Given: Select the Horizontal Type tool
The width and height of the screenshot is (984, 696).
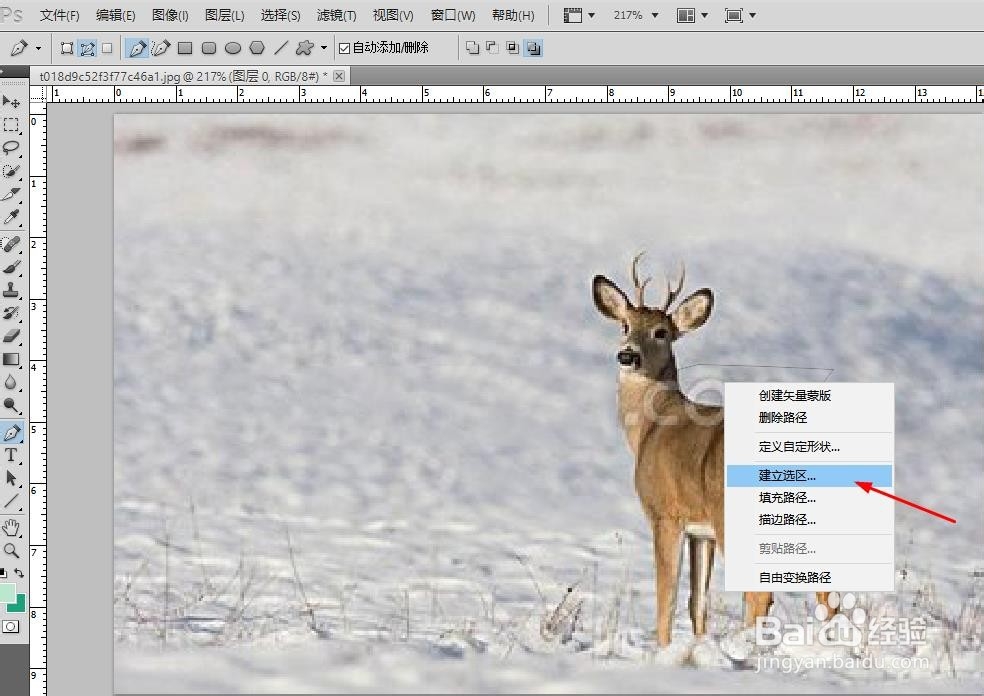Looking at the screenshot, I should [11, 455].
